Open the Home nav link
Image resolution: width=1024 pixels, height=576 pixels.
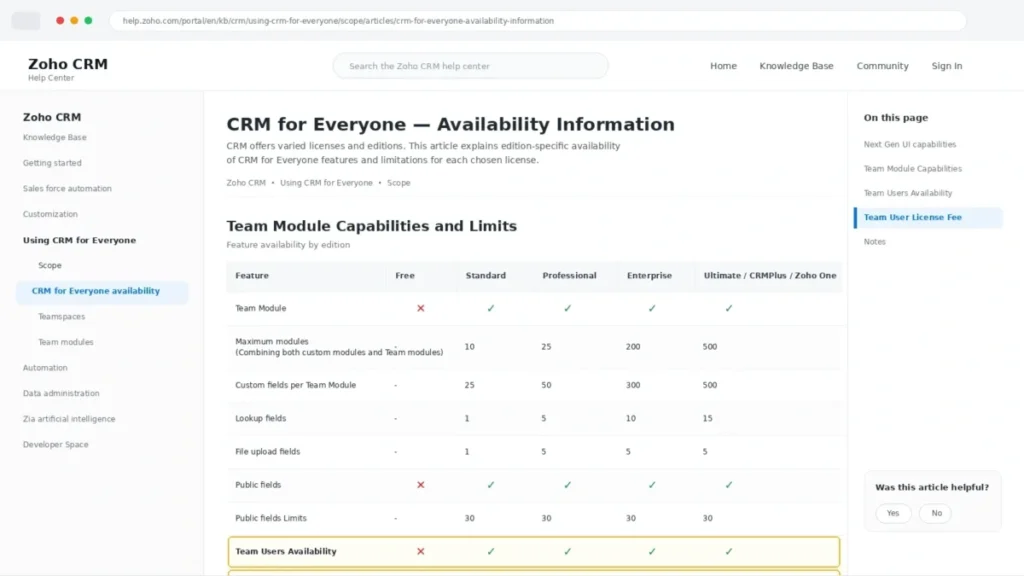723,66
